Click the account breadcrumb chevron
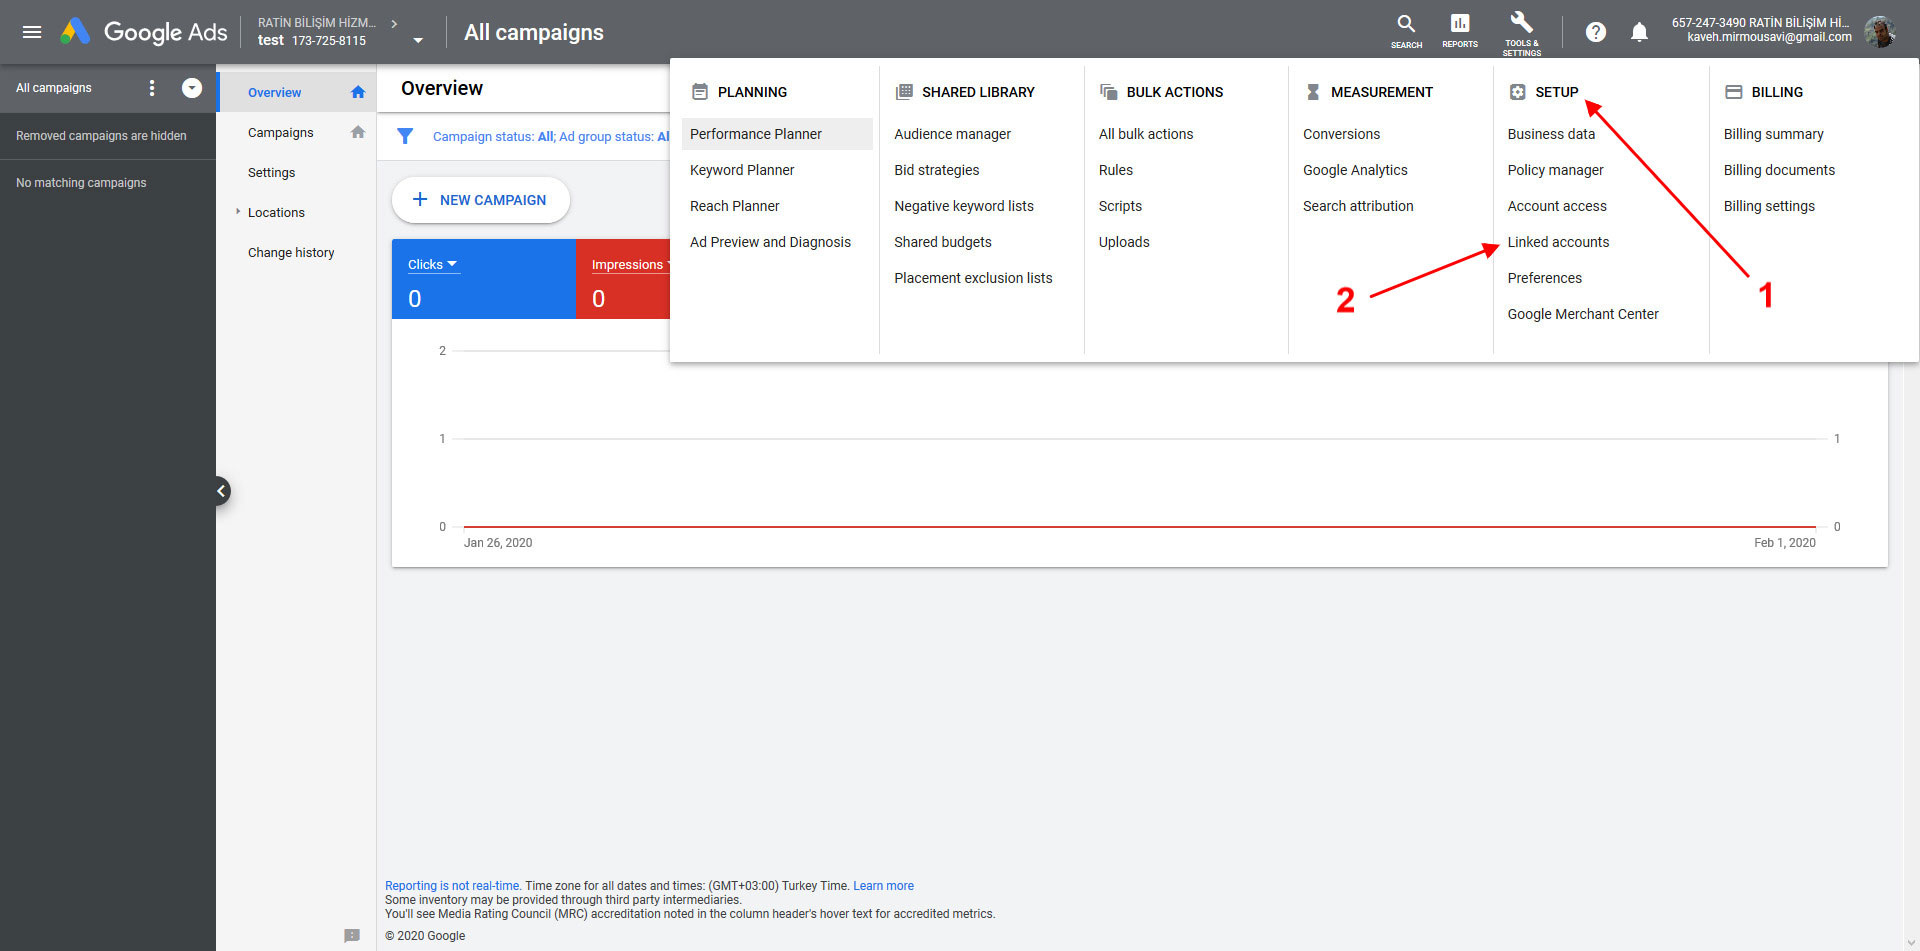Image resolution: width=1920 pixels, height=951 pixels. click(x=394, y=23)
